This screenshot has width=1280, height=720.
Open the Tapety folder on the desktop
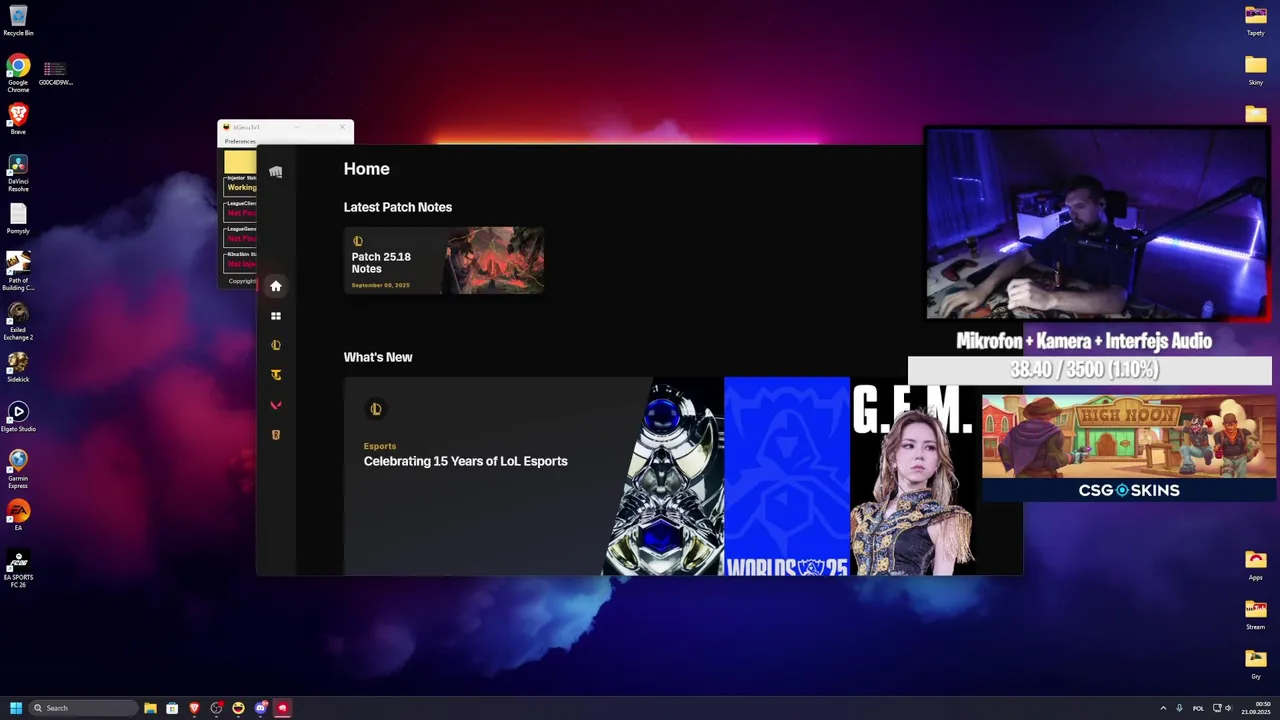click(x=1255, y=20)
